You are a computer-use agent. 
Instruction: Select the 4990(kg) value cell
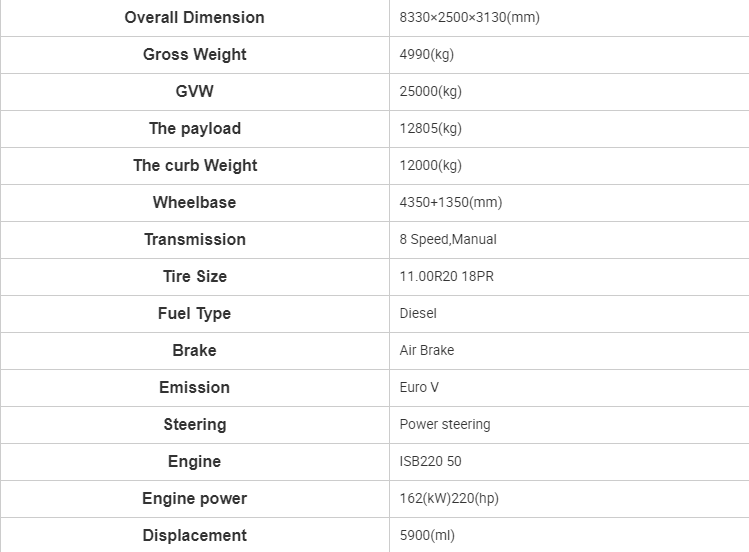(569, 55)
